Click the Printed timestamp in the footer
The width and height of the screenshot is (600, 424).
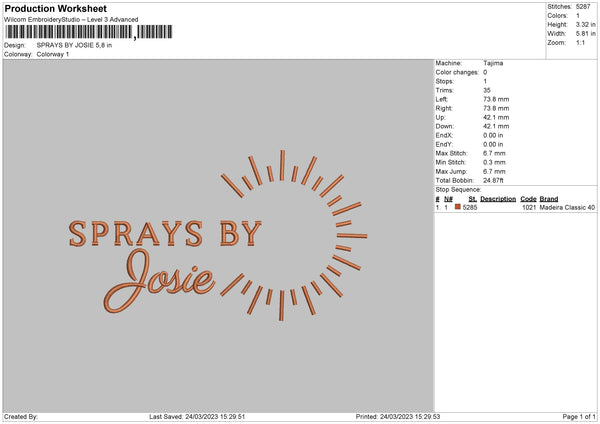[398, 416]
